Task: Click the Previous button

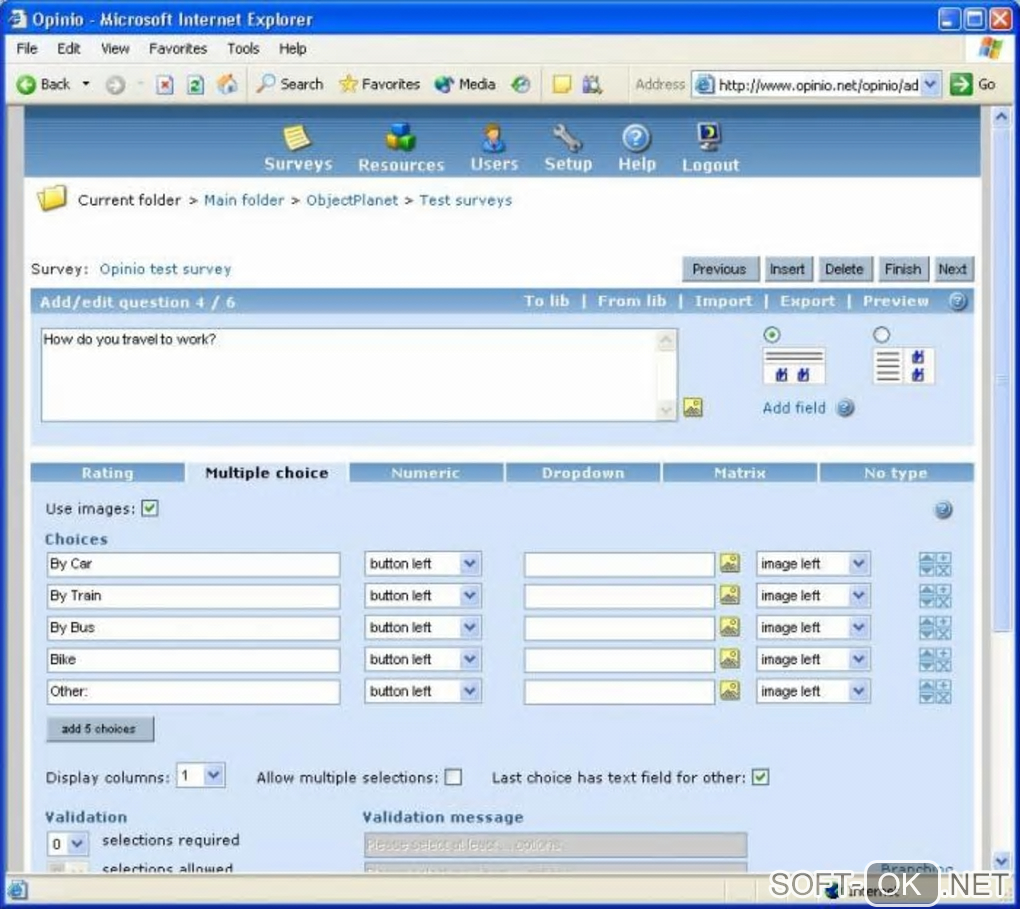Action: (x=720, y=269)
